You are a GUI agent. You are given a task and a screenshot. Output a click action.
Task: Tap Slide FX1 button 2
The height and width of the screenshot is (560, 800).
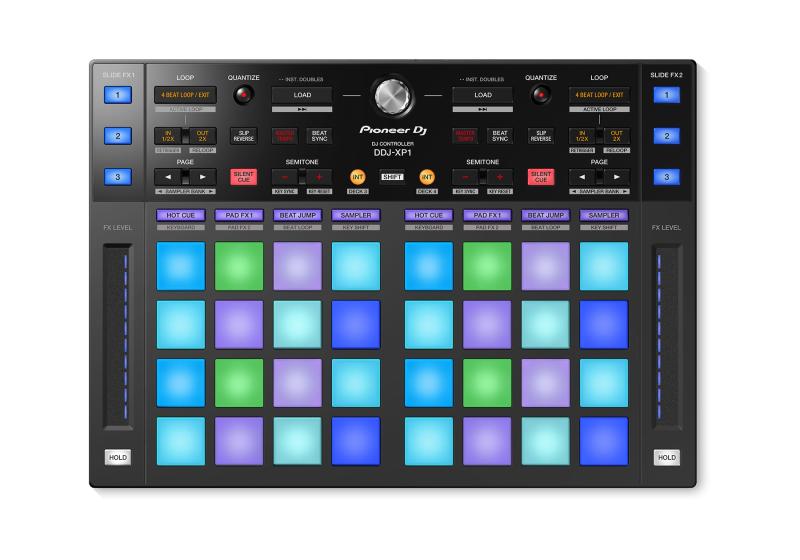pos(118,136)
